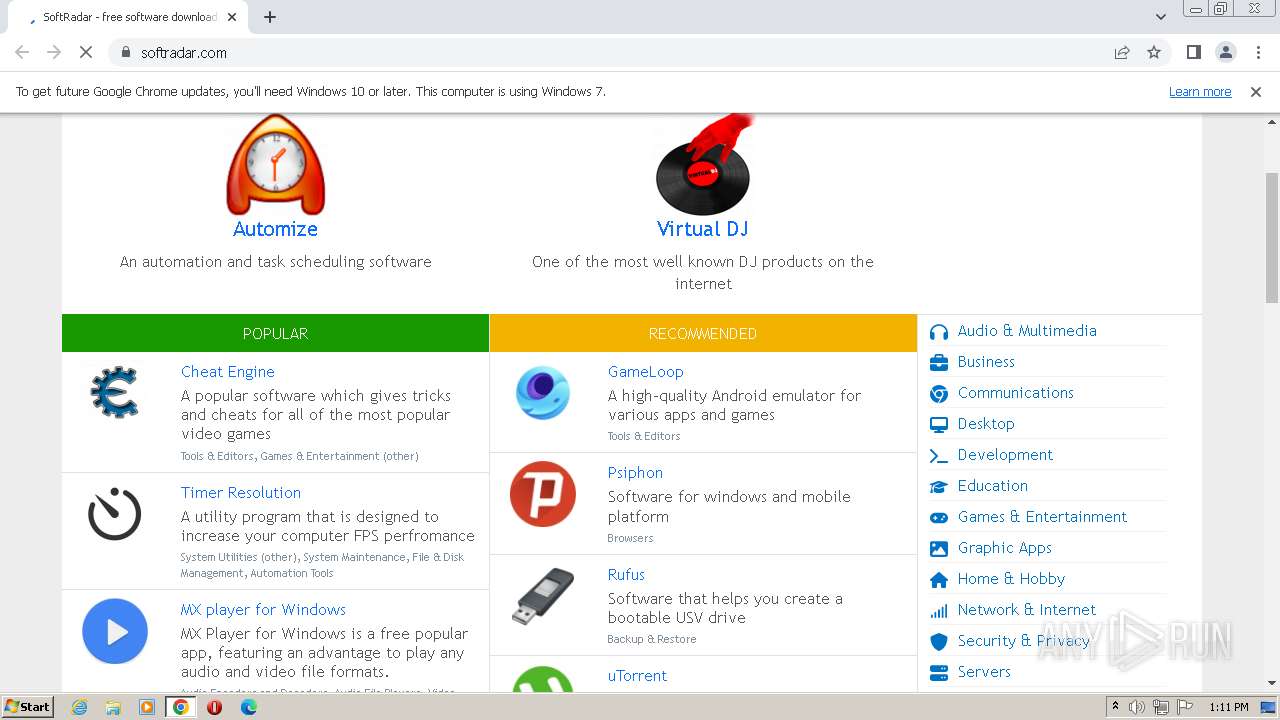Open the Virtual DJ title link
Image resolution: width=1280 pixels, height=720 pixels.
[x=703, y=229]
